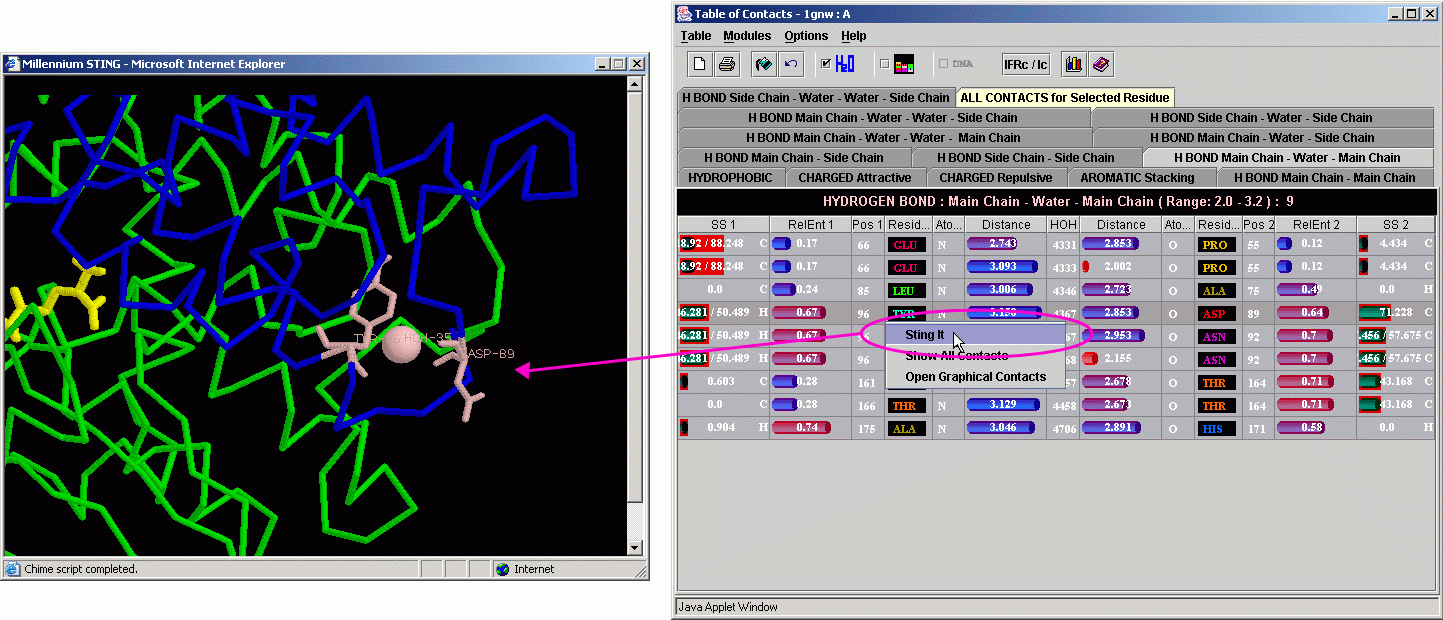The height and width of the screenshot is (620, 1443).
Task: Click the new blank table icon
Action: (701, 64)
